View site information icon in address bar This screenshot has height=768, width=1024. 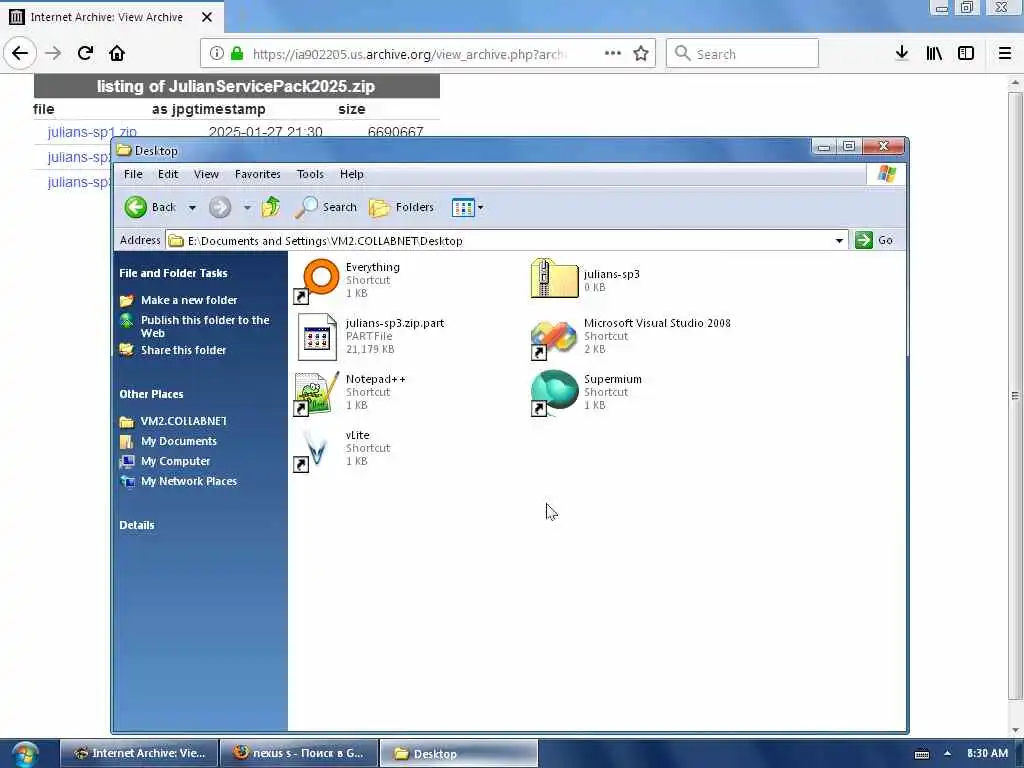(x=217, y=54)
